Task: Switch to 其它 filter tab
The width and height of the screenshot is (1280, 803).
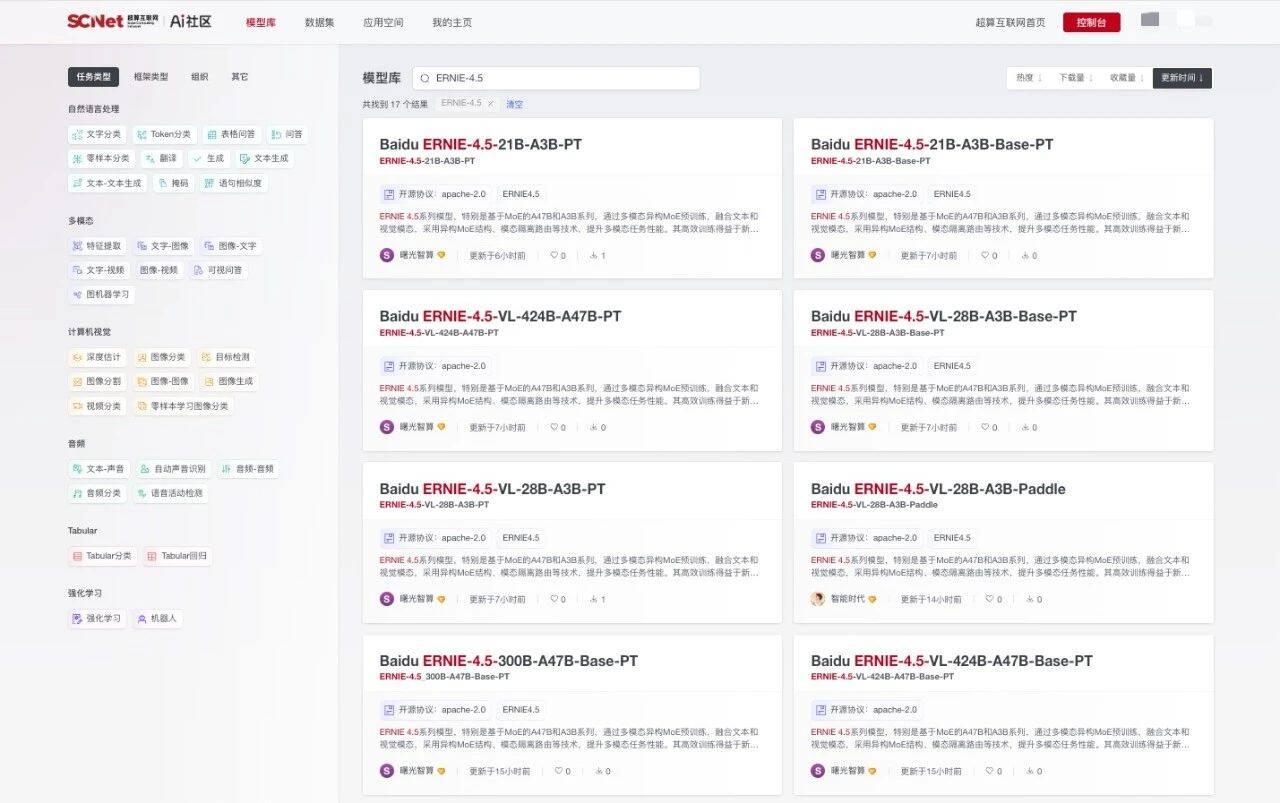Action: click(240, 77)
